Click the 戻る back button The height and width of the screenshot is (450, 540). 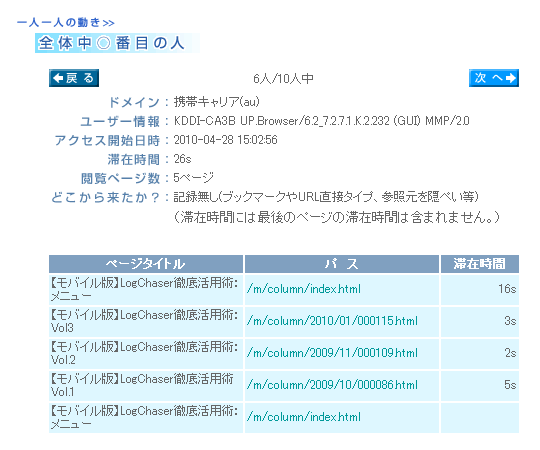74,78
